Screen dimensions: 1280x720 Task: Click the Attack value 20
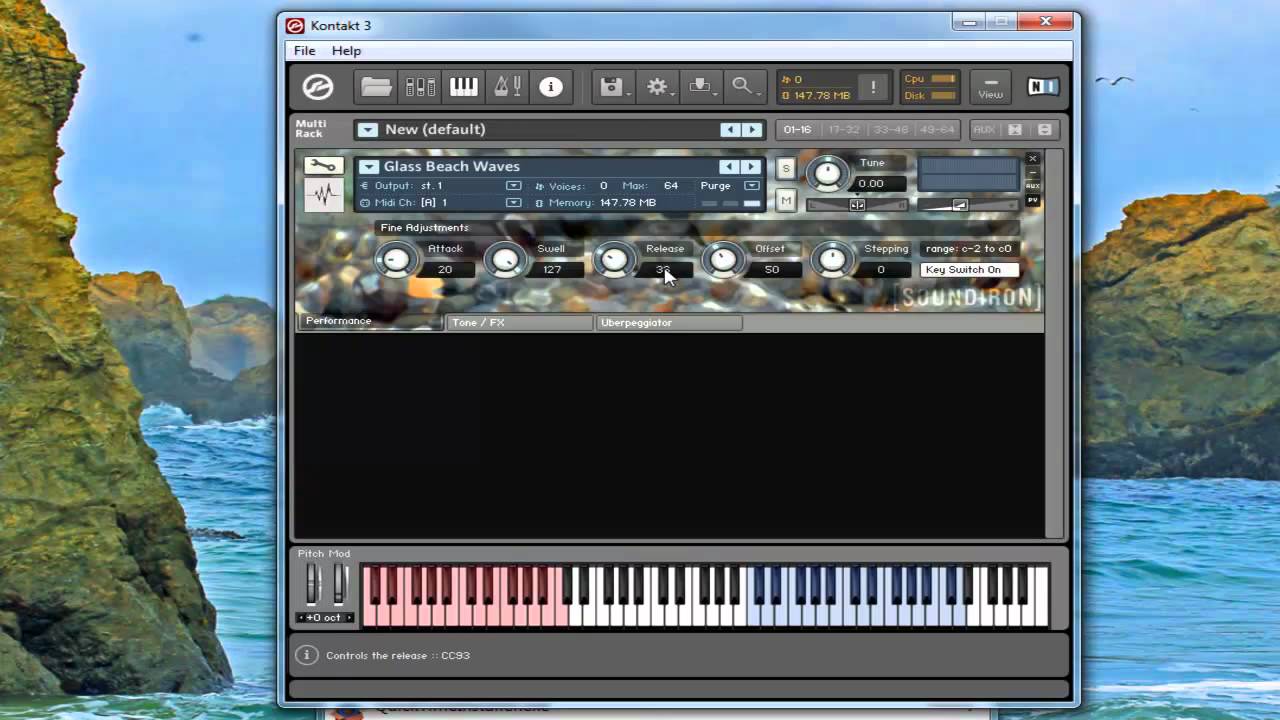pyautogui.click(x=445, y=270)
